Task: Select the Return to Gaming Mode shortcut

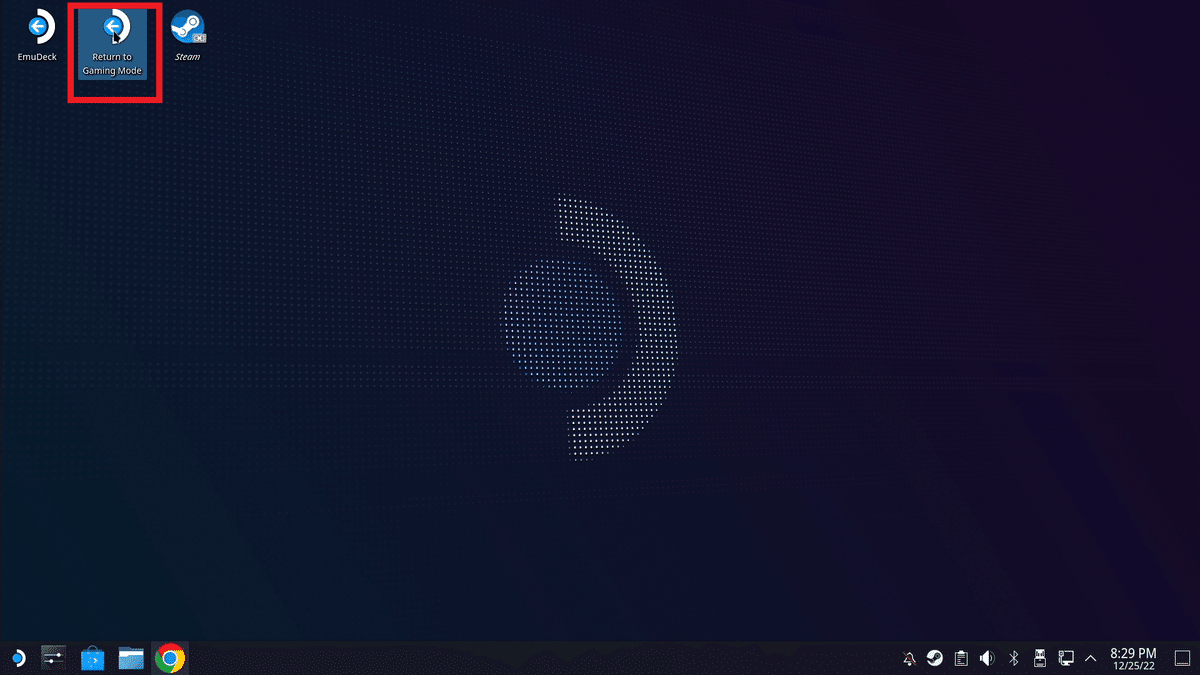Action: click(113, 45)
